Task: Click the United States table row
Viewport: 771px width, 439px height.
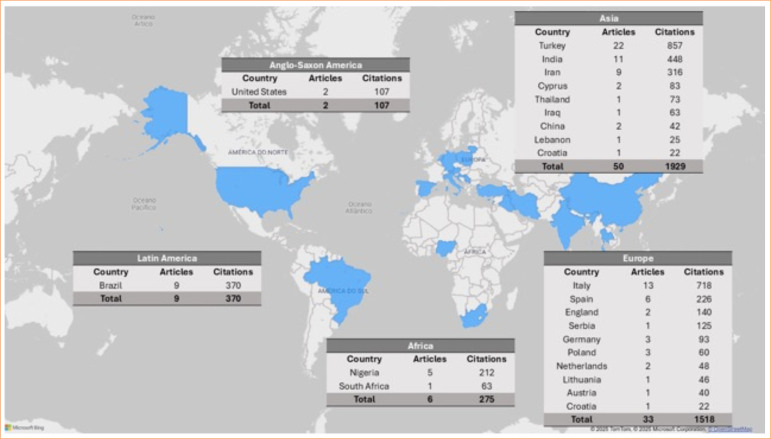Action: coord(315,92)
